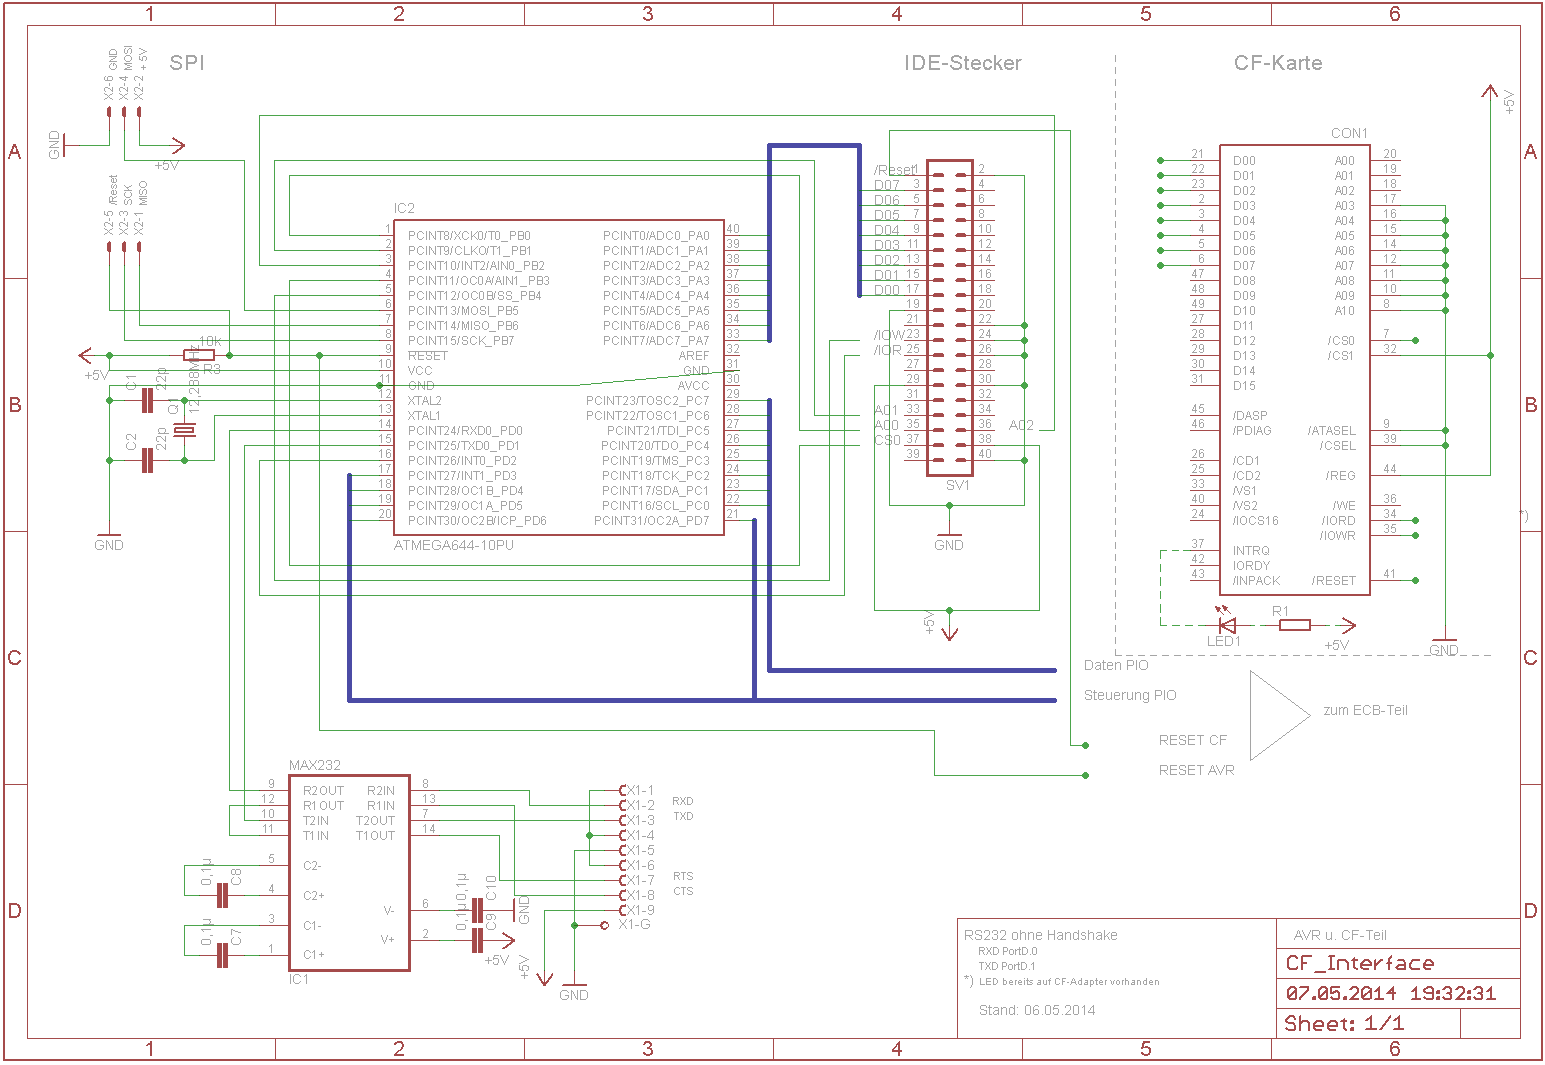Click capacitor C2 22p symbol

tap(147, 460)
